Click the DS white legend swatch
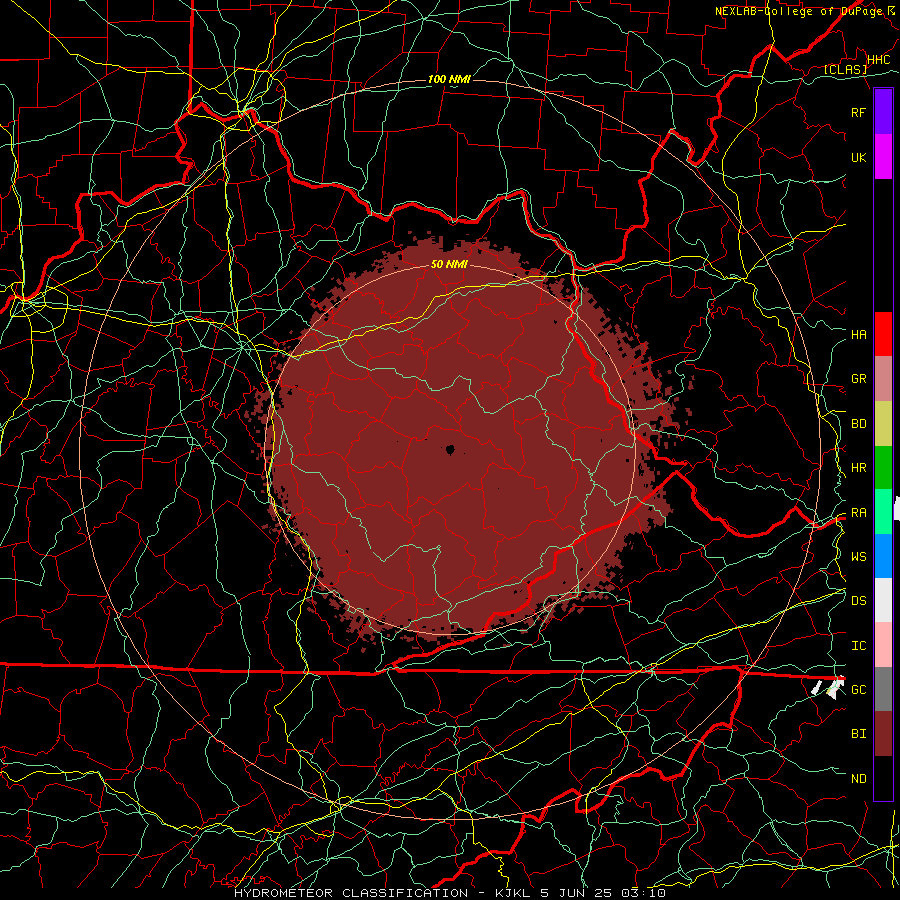 click(x=883, y=600)
